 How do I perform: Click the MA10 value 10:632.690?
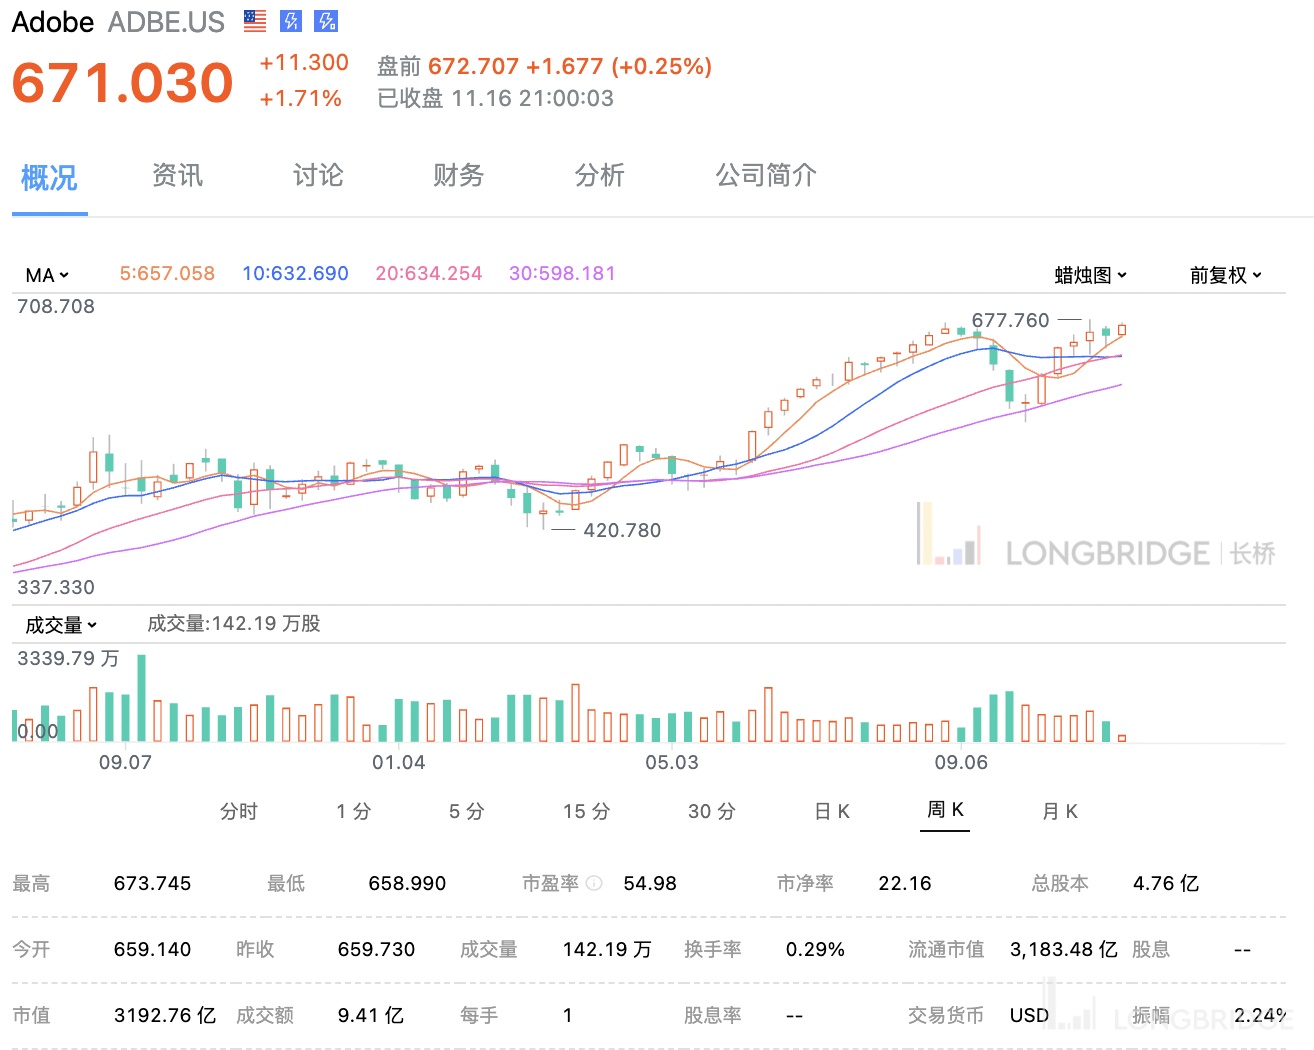tap(295, 273)
